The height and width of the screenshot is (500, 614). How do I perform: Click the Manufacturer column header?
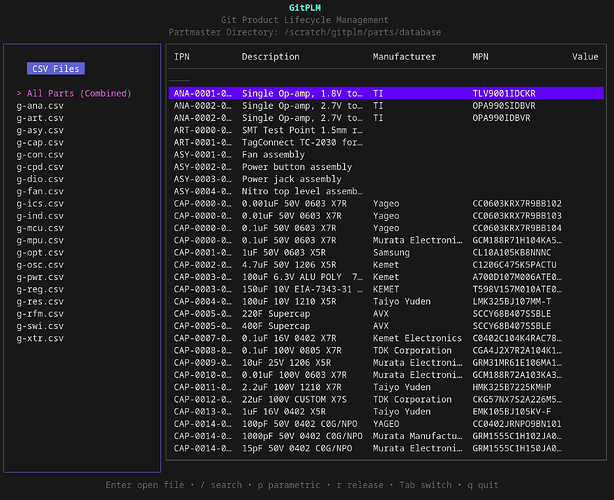point(404,57)
